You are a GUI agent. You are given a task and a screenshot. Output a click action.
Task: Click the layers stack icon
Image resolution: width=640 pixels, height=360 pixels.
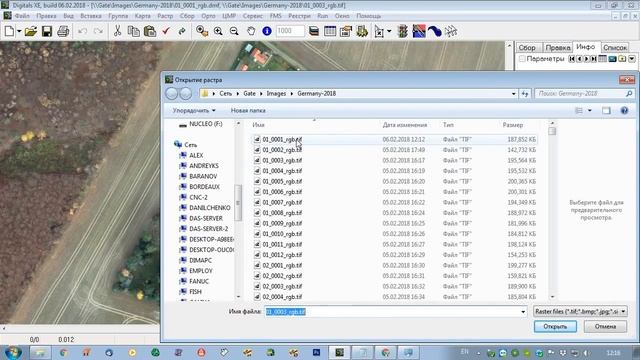click(x=313, y=31)
